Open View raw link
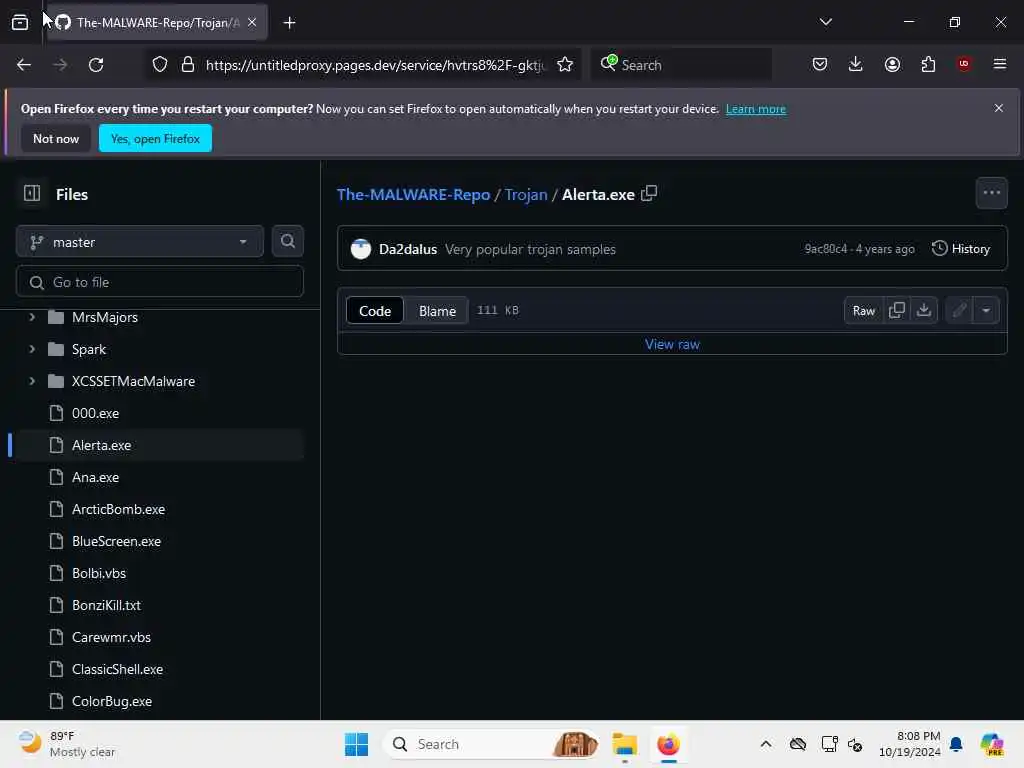Viewport: 1024px width, 768px height. point(672,344)
